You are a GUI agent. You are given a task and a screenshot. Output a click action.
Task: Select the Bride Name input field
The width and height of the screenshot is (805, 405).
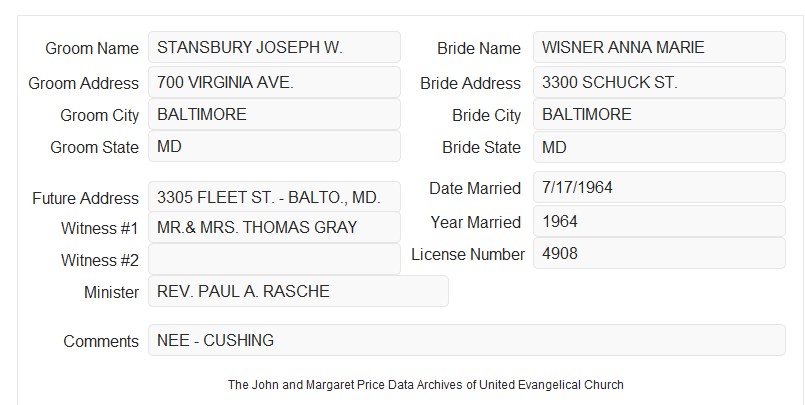point(659,47)
